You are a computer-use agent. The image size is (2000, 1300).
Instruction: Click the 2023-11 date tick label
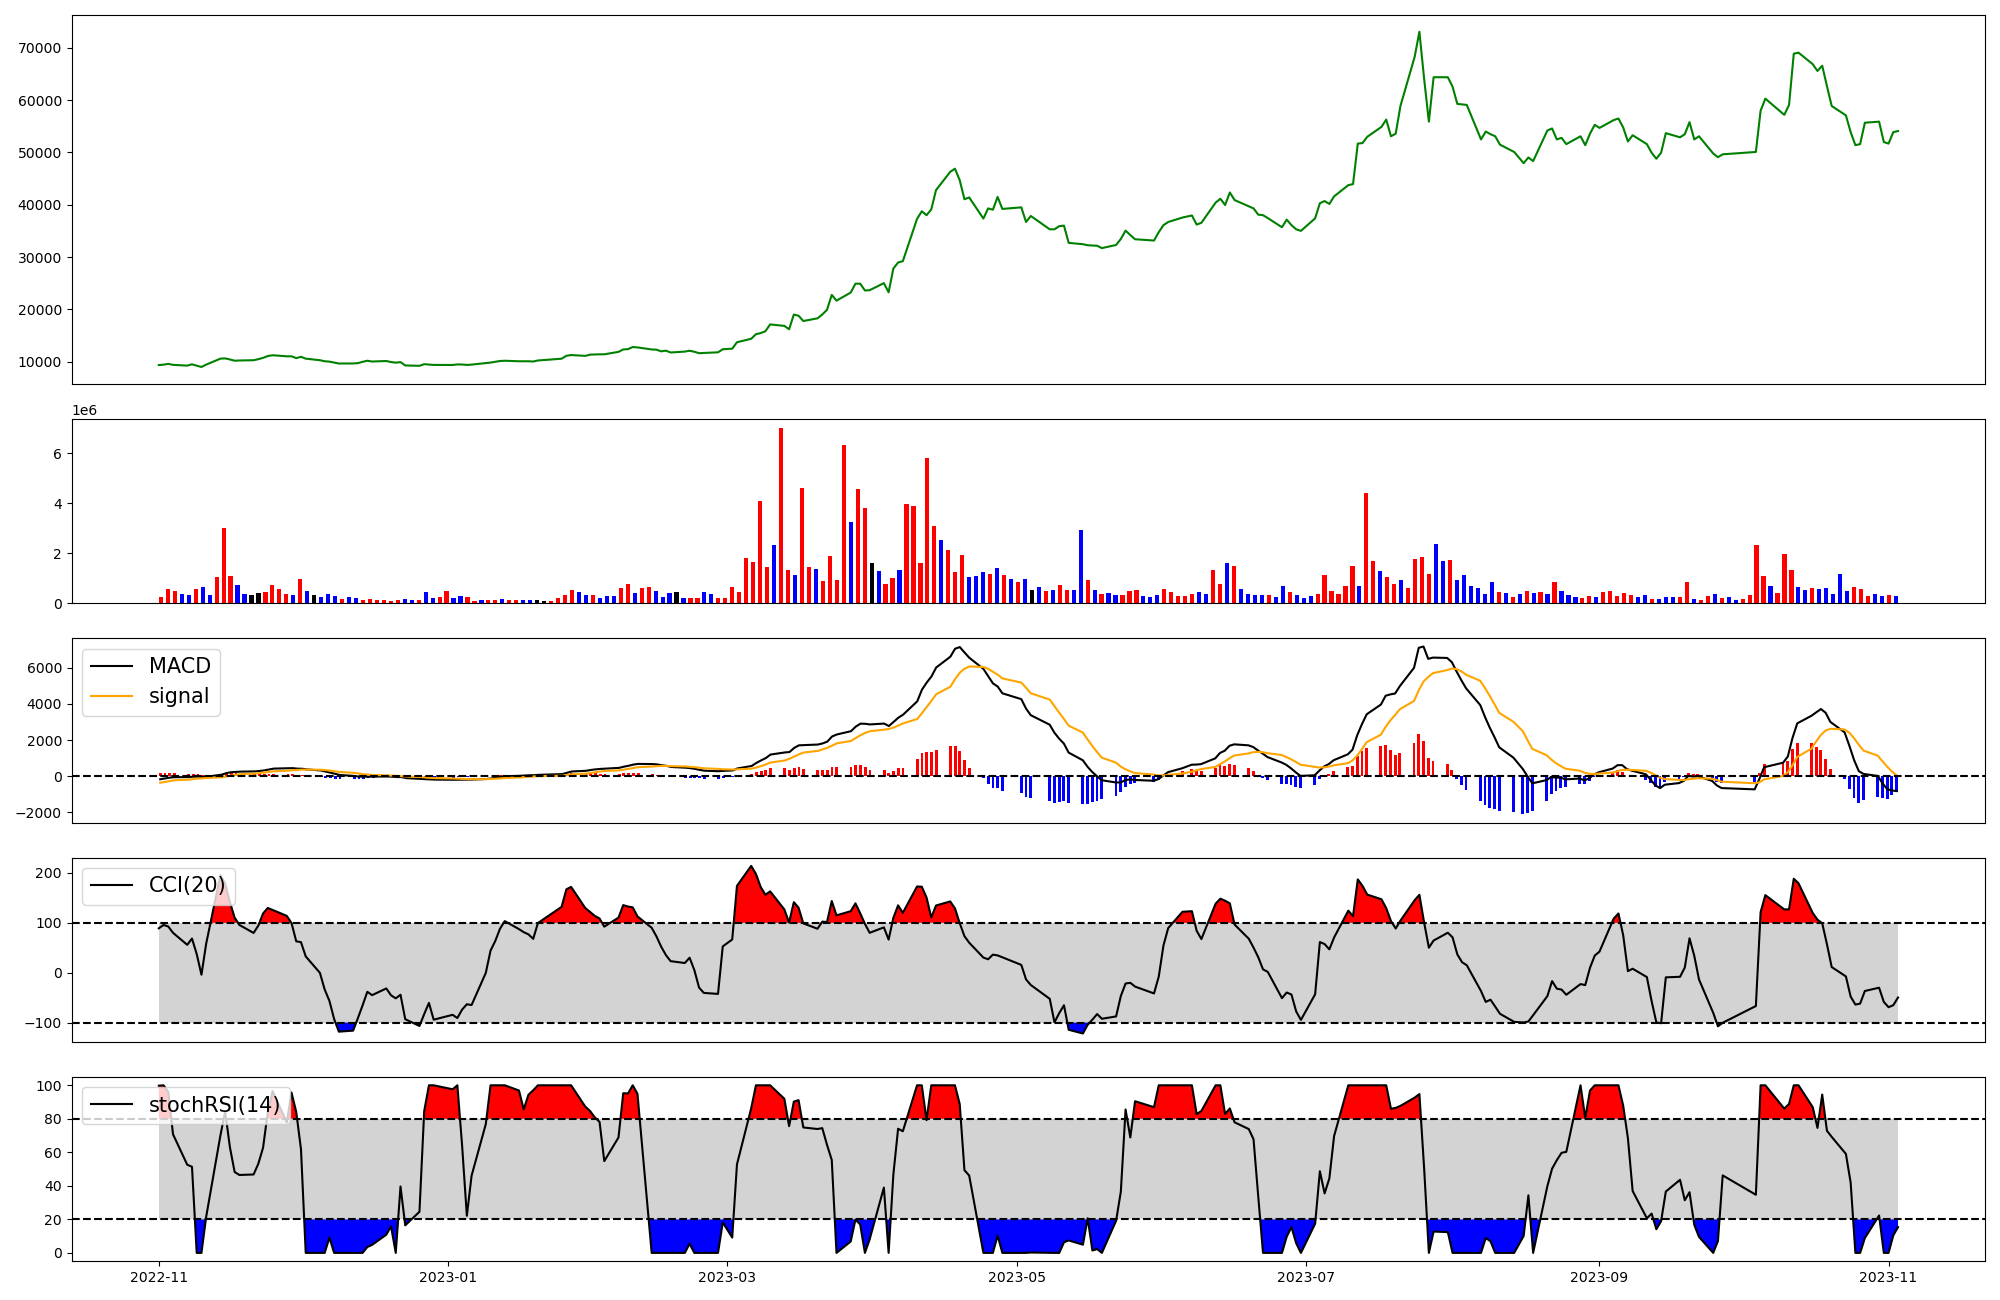pos(1887,1277)
